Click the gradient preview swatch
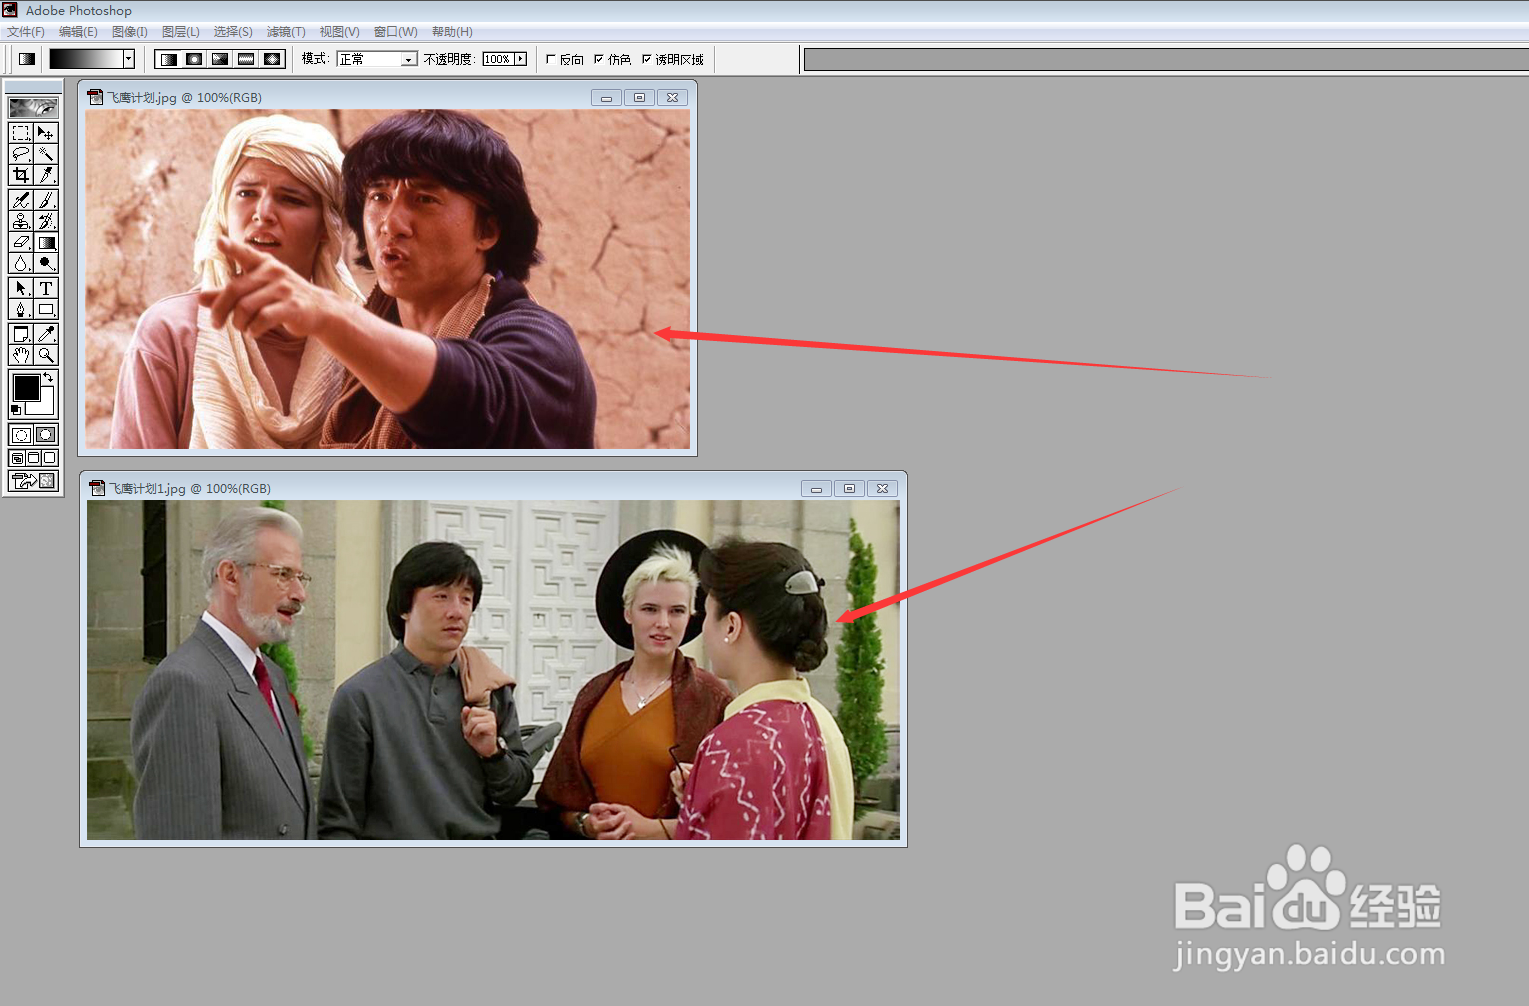Image resolution: width=1529 pixels, height=1006 pixels. tap(87, 59)
